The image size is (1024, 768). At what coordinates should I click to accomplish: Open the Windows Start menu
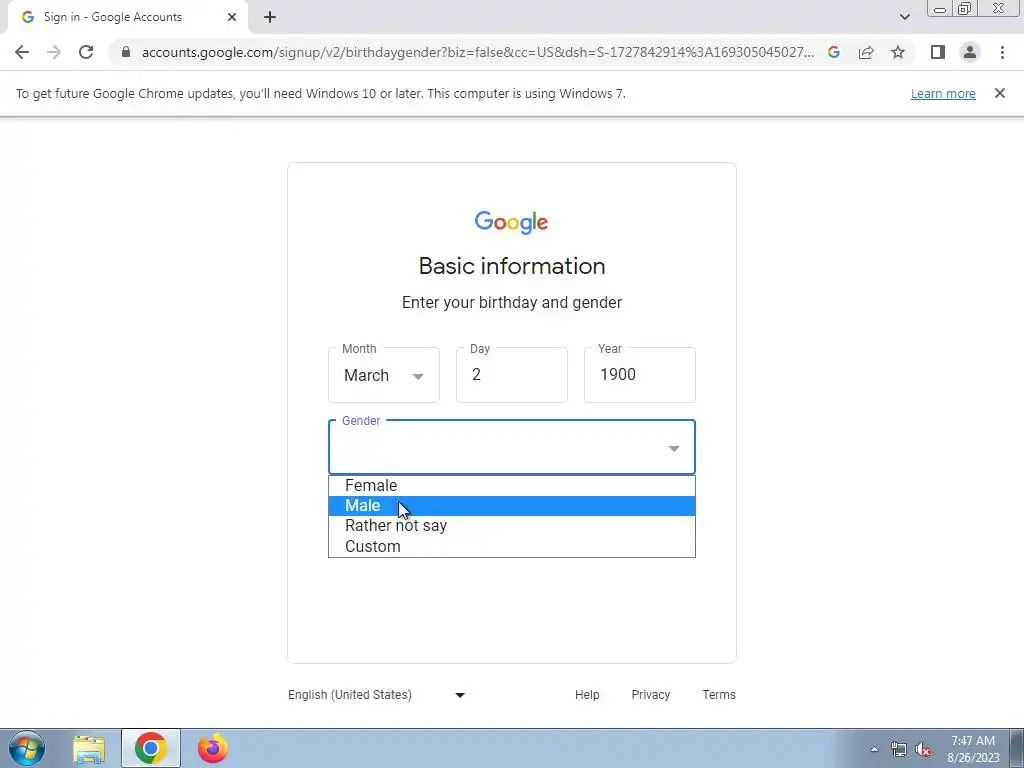click(27, 748)
